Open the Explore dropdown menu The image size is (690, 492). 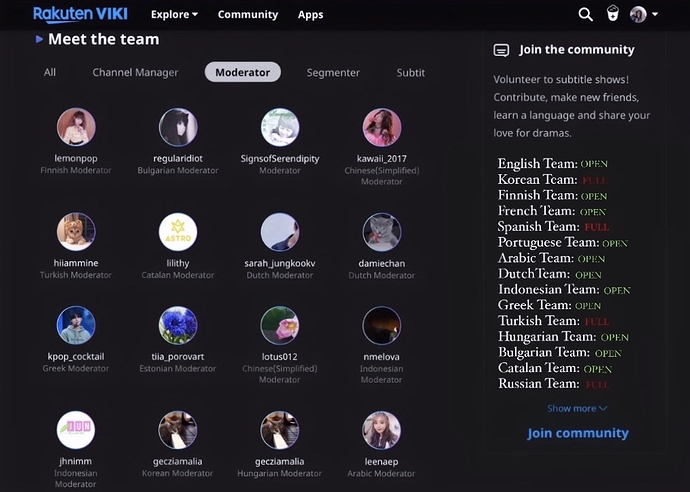174,15
